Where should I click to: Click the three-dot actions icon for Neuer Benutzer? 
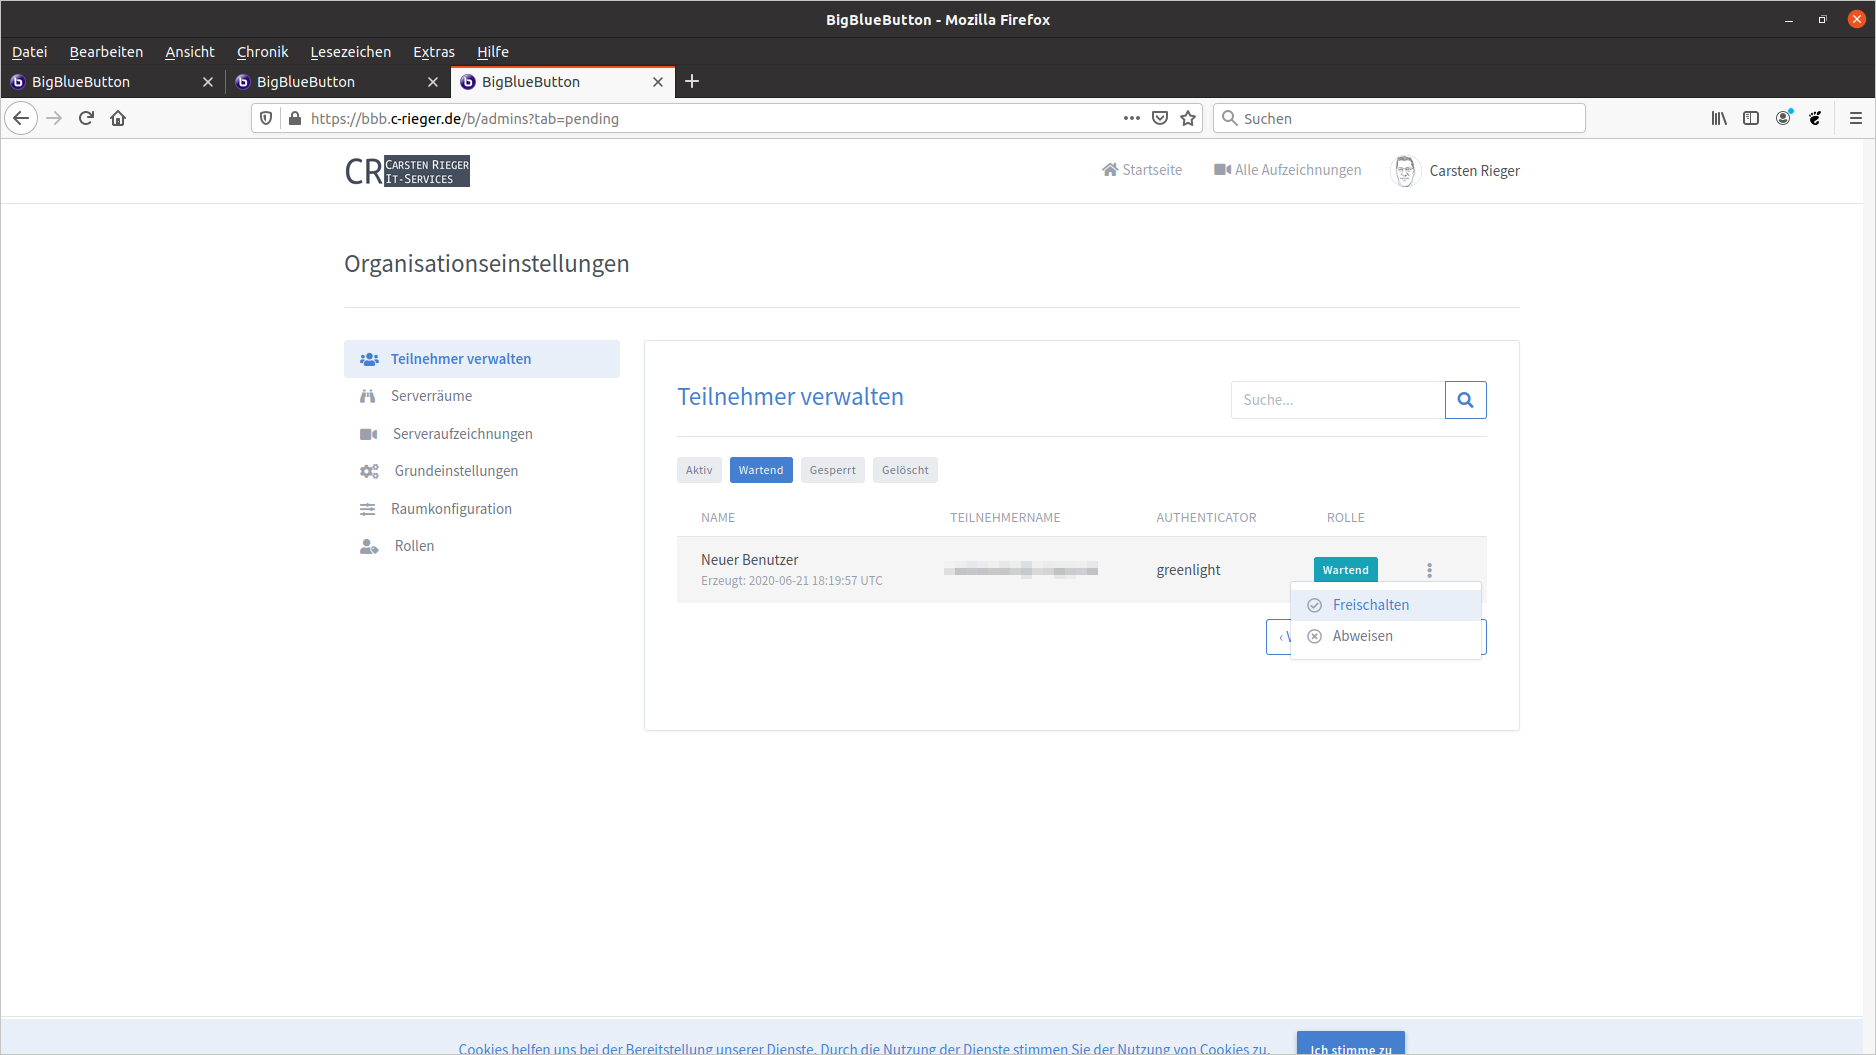pyautogui.click(x=1430, y=570)
